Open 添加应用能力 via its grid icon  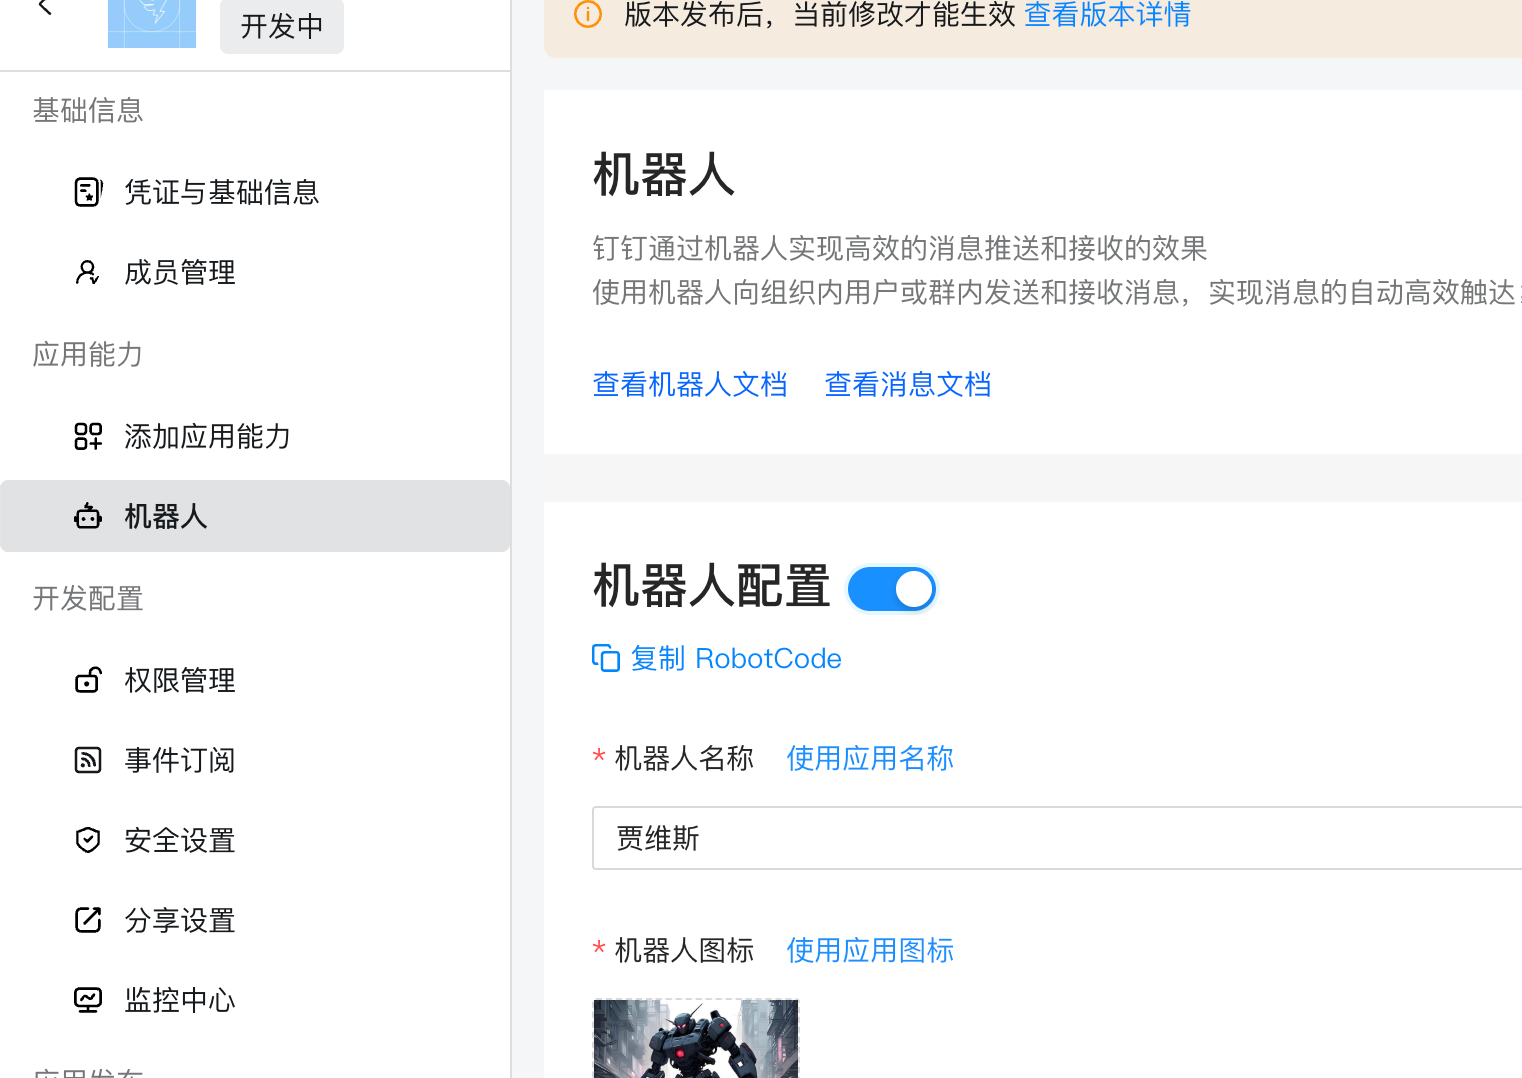pos(88,436)
